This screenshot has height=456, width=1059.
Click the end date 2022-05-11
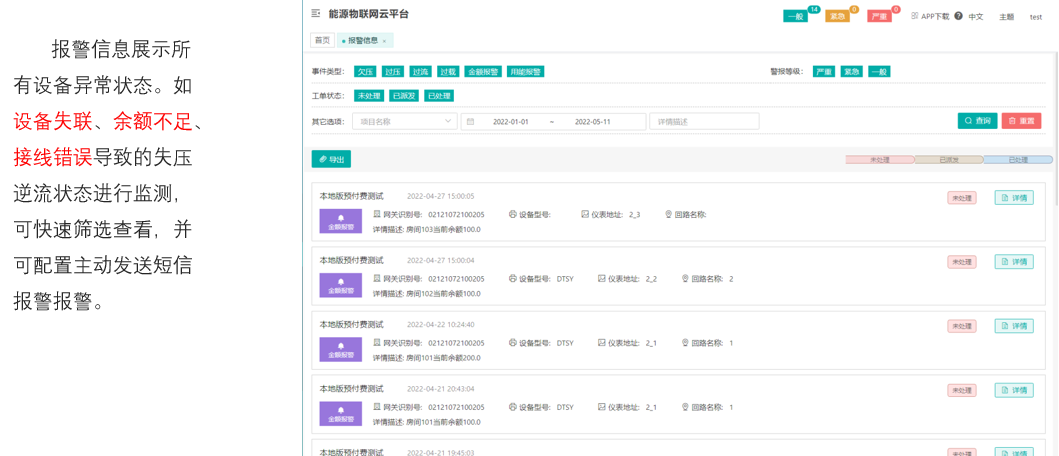(592, 122)
